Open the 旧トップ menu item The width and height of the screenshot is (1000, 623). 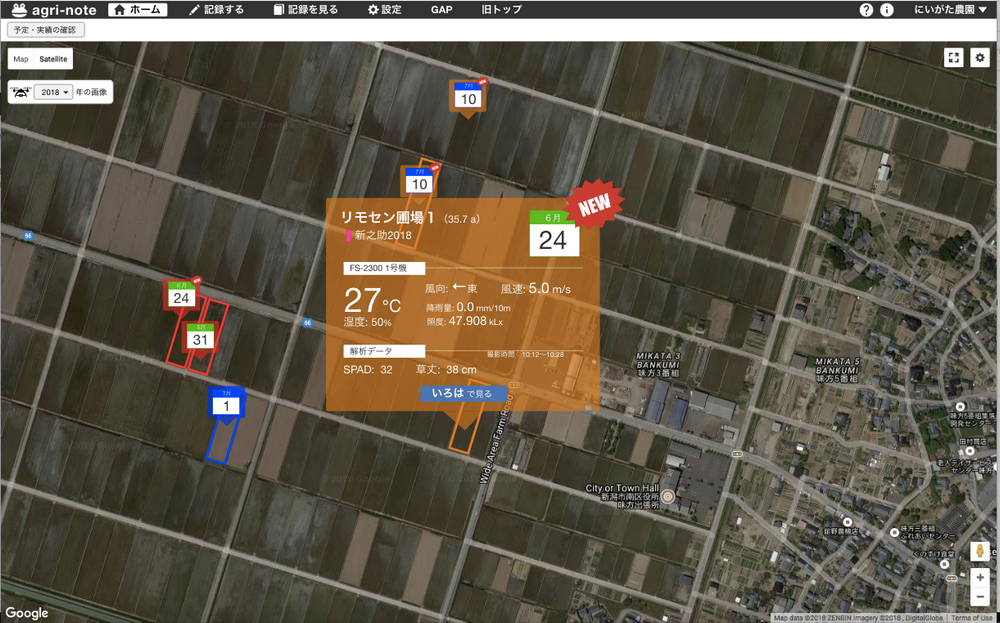coord(501,10)
